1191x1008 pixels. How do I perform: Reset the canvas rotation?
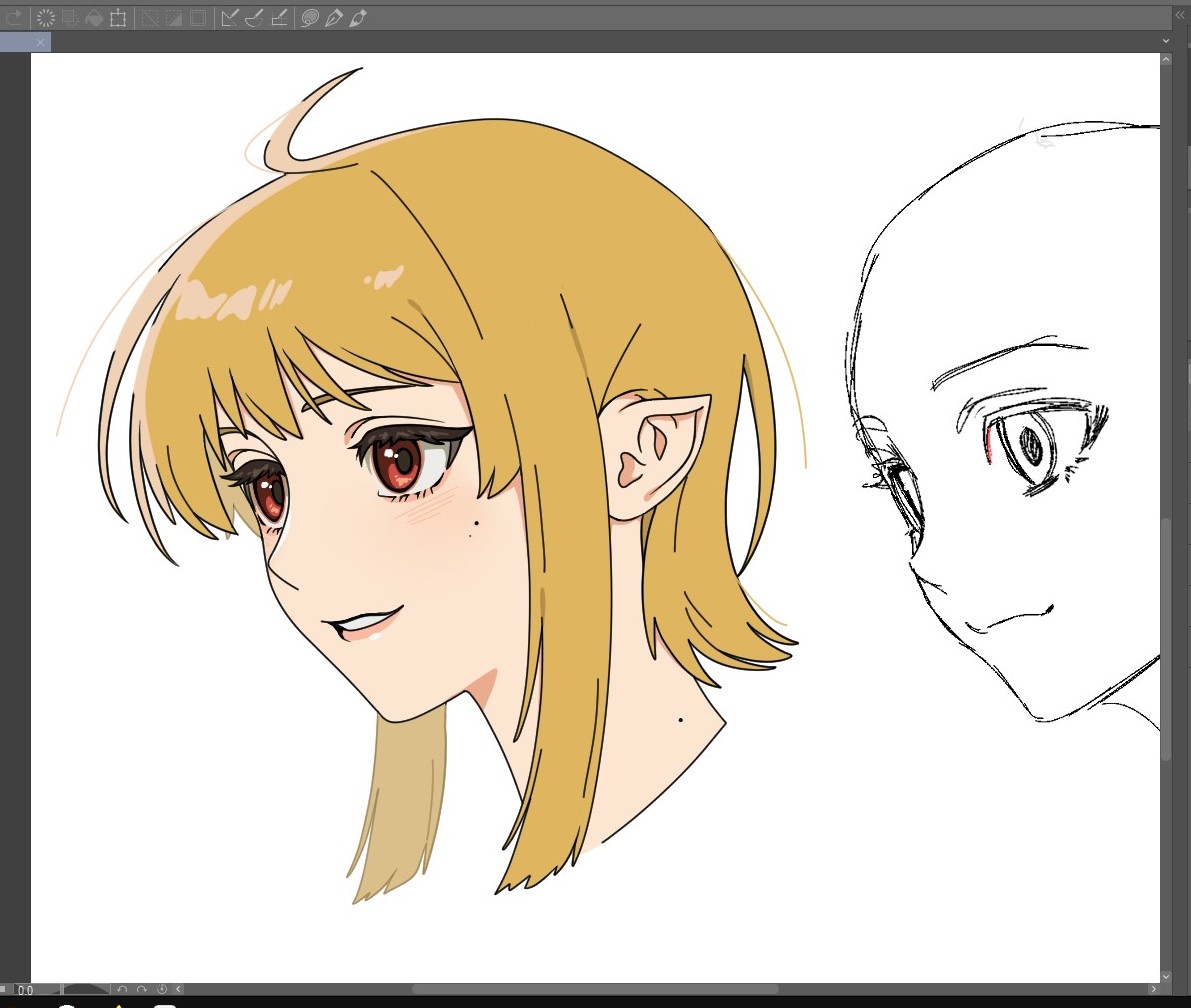(162, 989)
